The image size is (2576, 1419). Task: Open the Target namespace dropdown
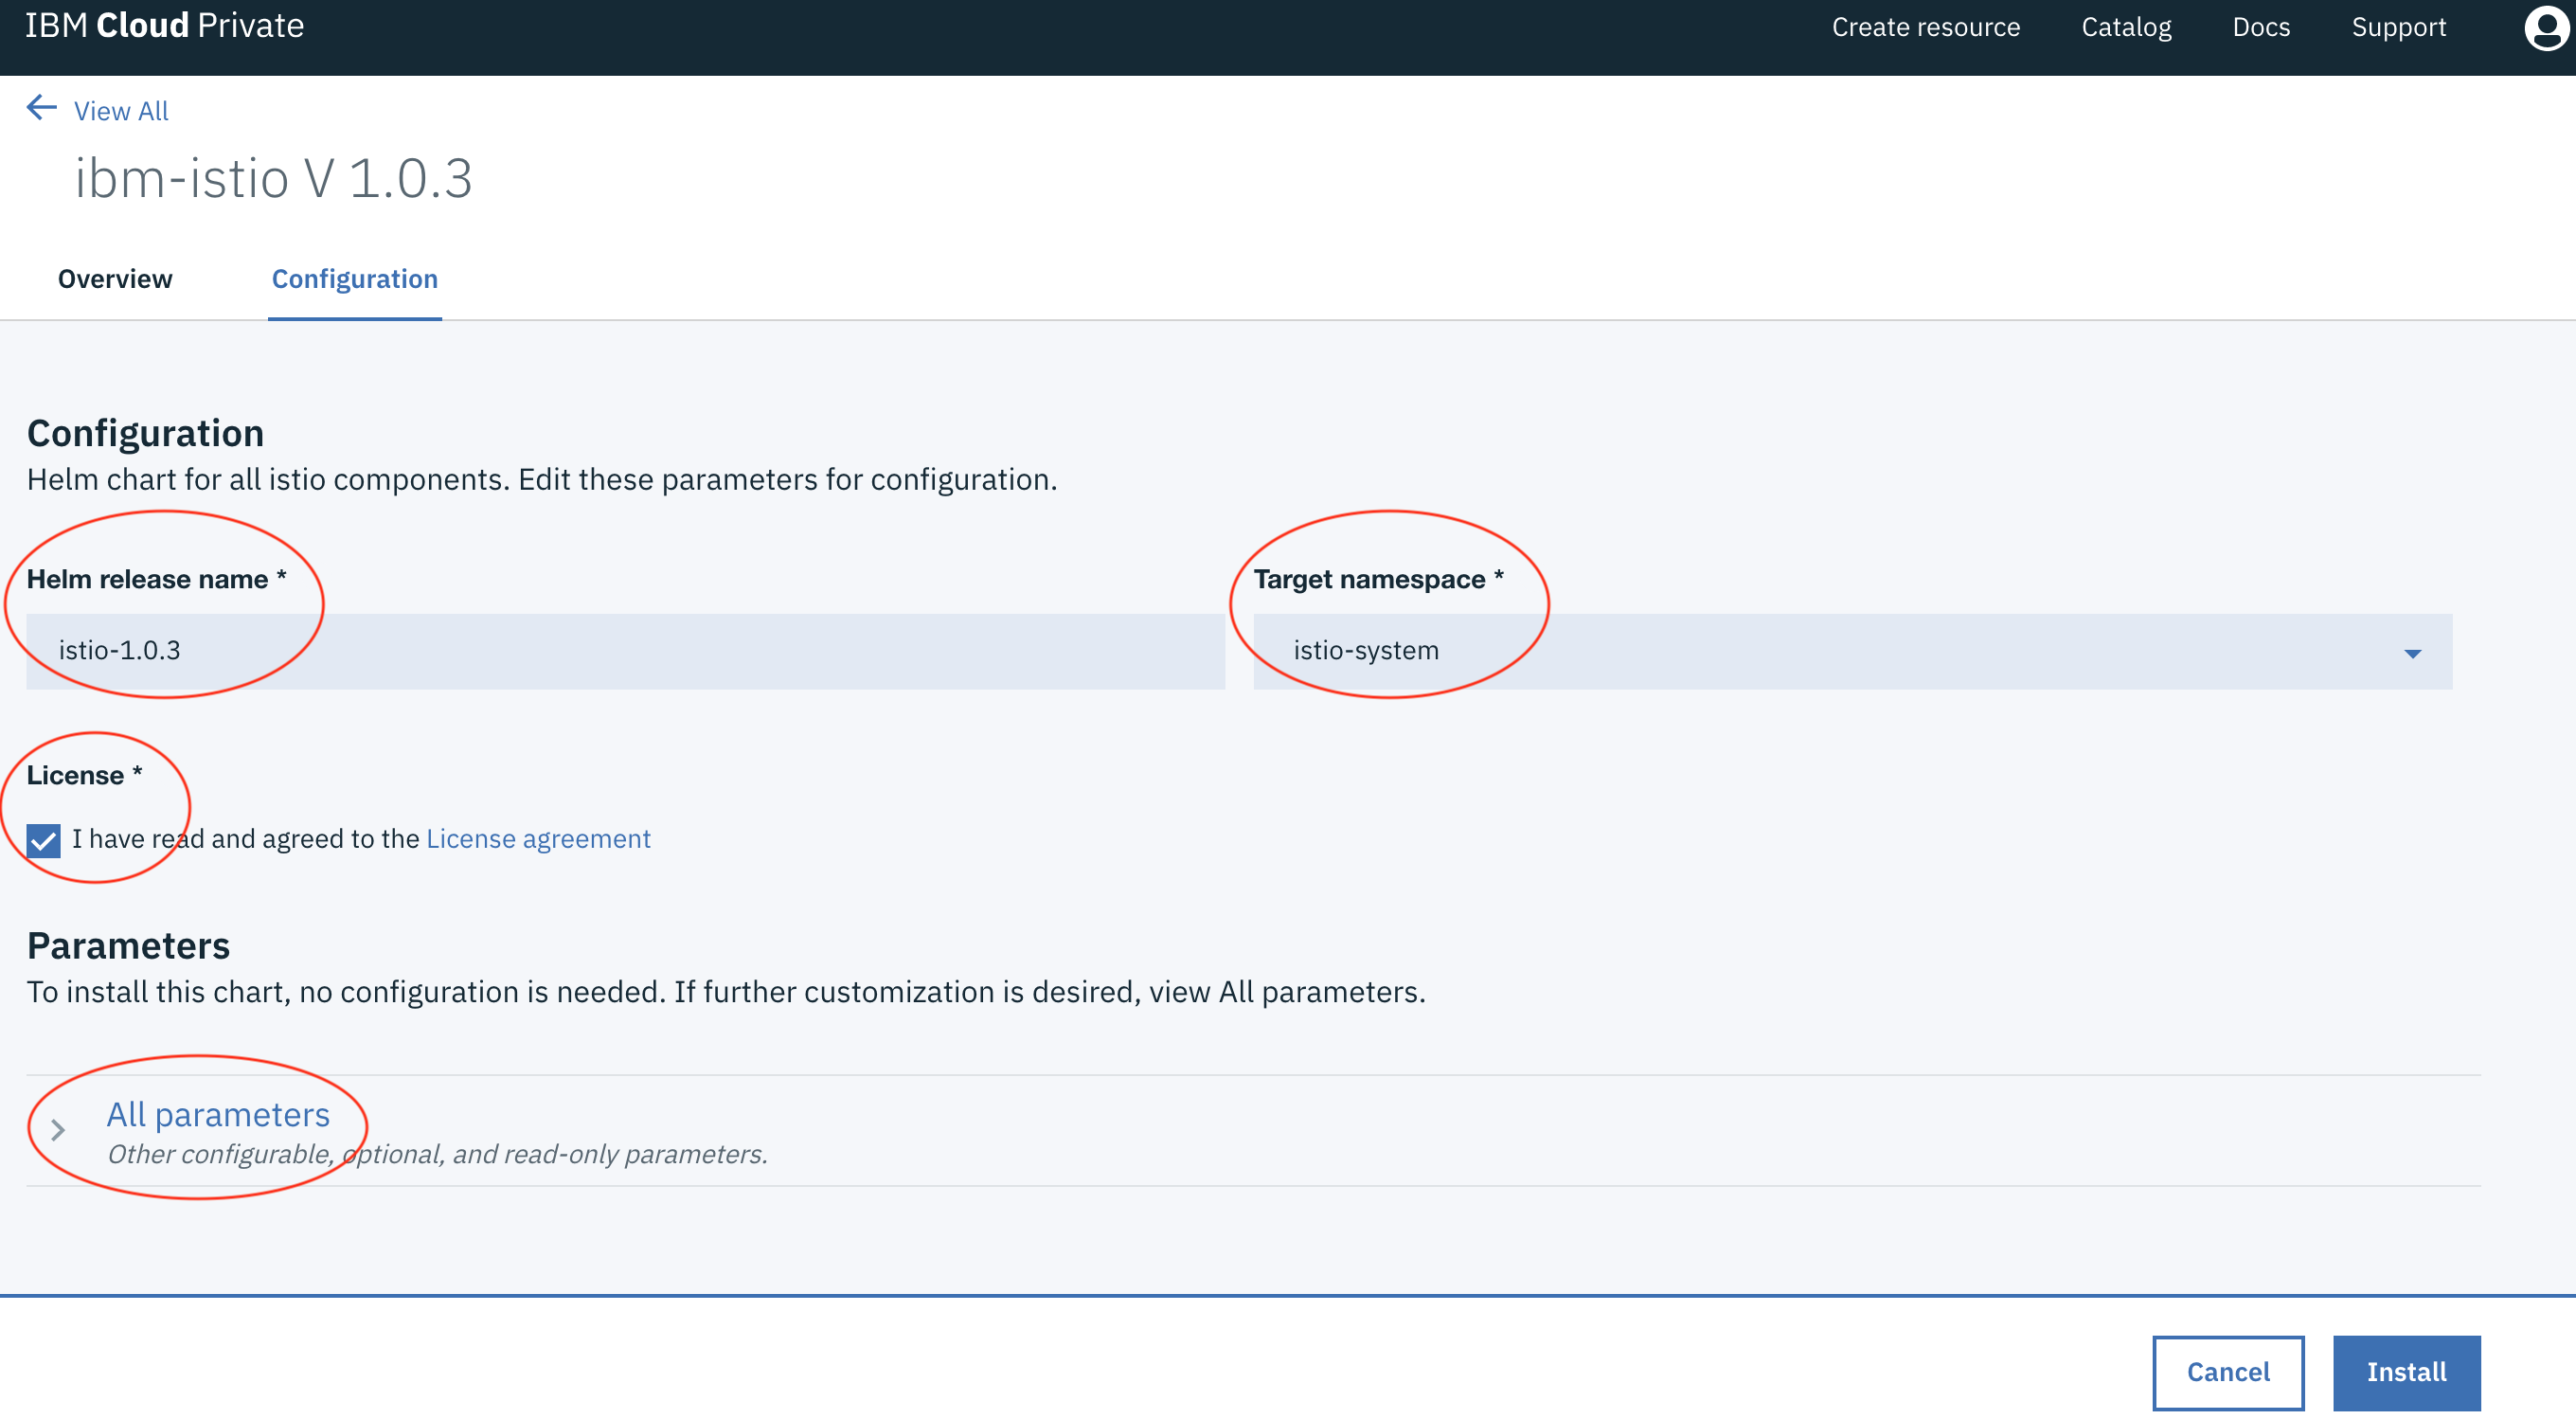1852,651
